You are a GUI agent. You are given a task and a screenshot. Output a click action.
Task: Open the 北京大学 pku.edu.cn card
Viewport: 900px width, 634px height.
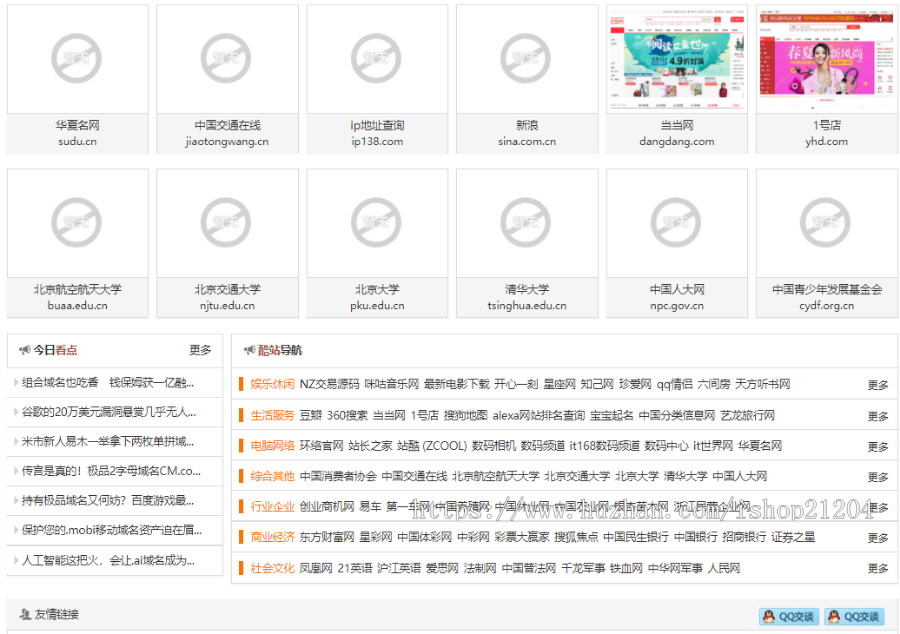tap(377, 243)
